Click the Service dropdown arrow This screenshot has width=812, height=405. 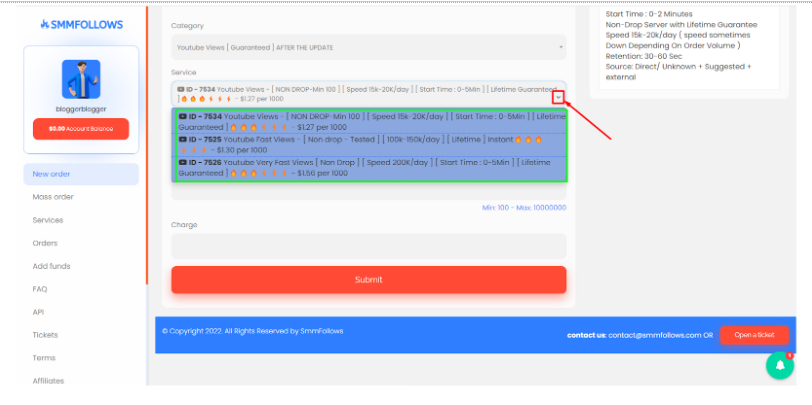tap(558, 97)
